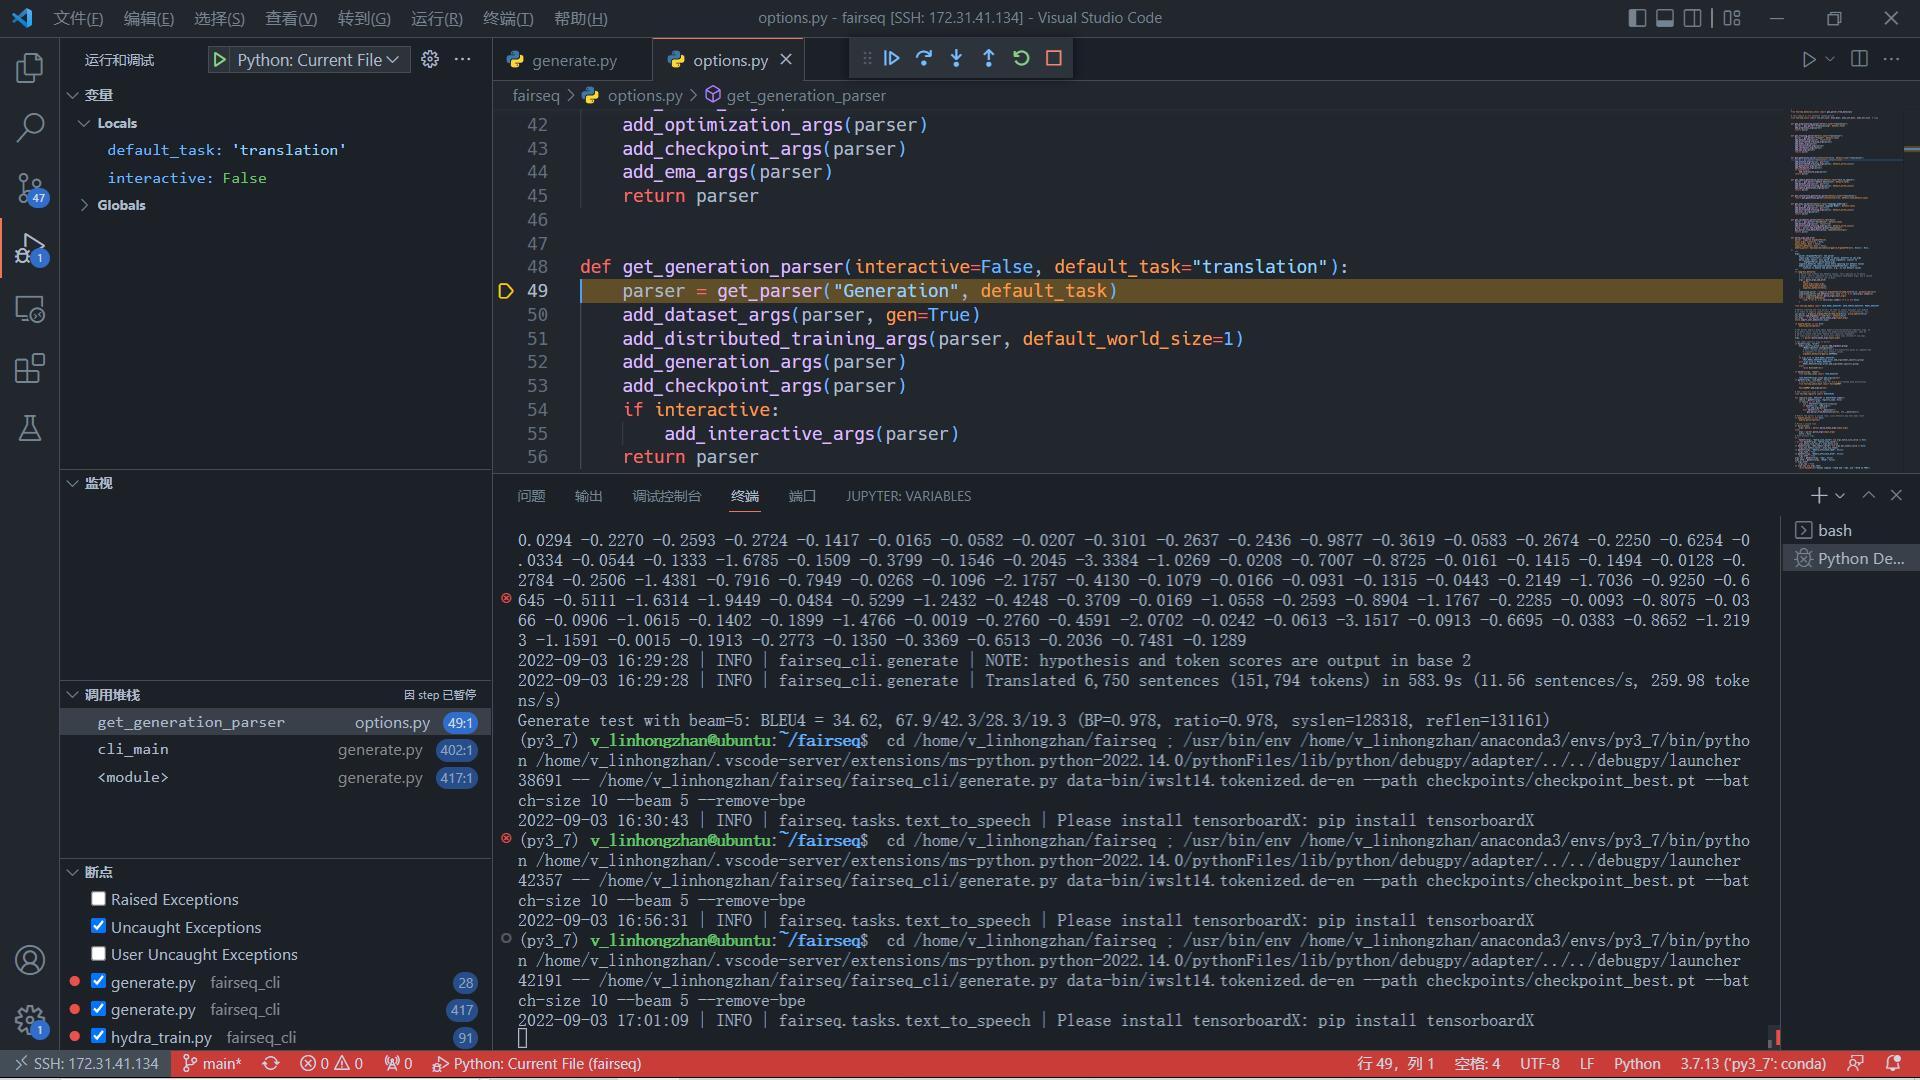Toggle panel layout icon in title bar
This screenshot has height=1080, width=1920.
[1665, 18]
